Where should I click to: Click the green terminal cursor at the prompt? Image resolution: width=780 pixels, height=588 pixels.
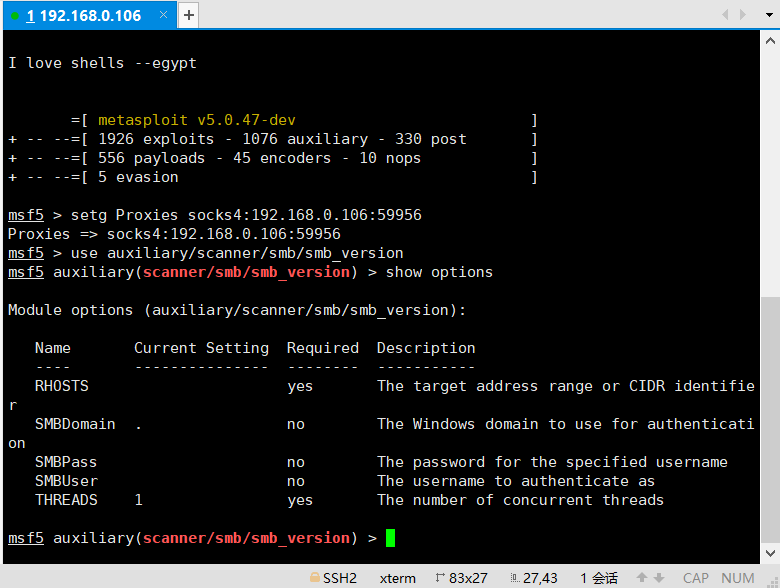390,538
